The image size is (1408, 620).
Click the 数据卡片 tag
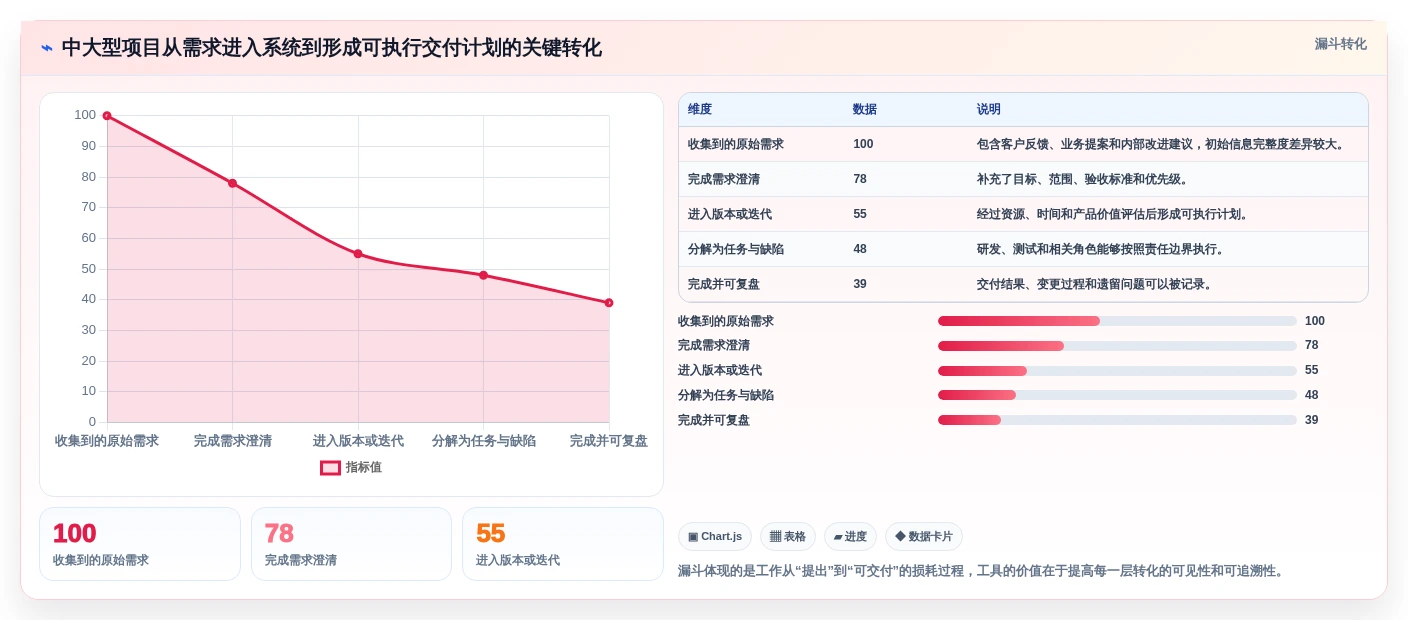924,537
